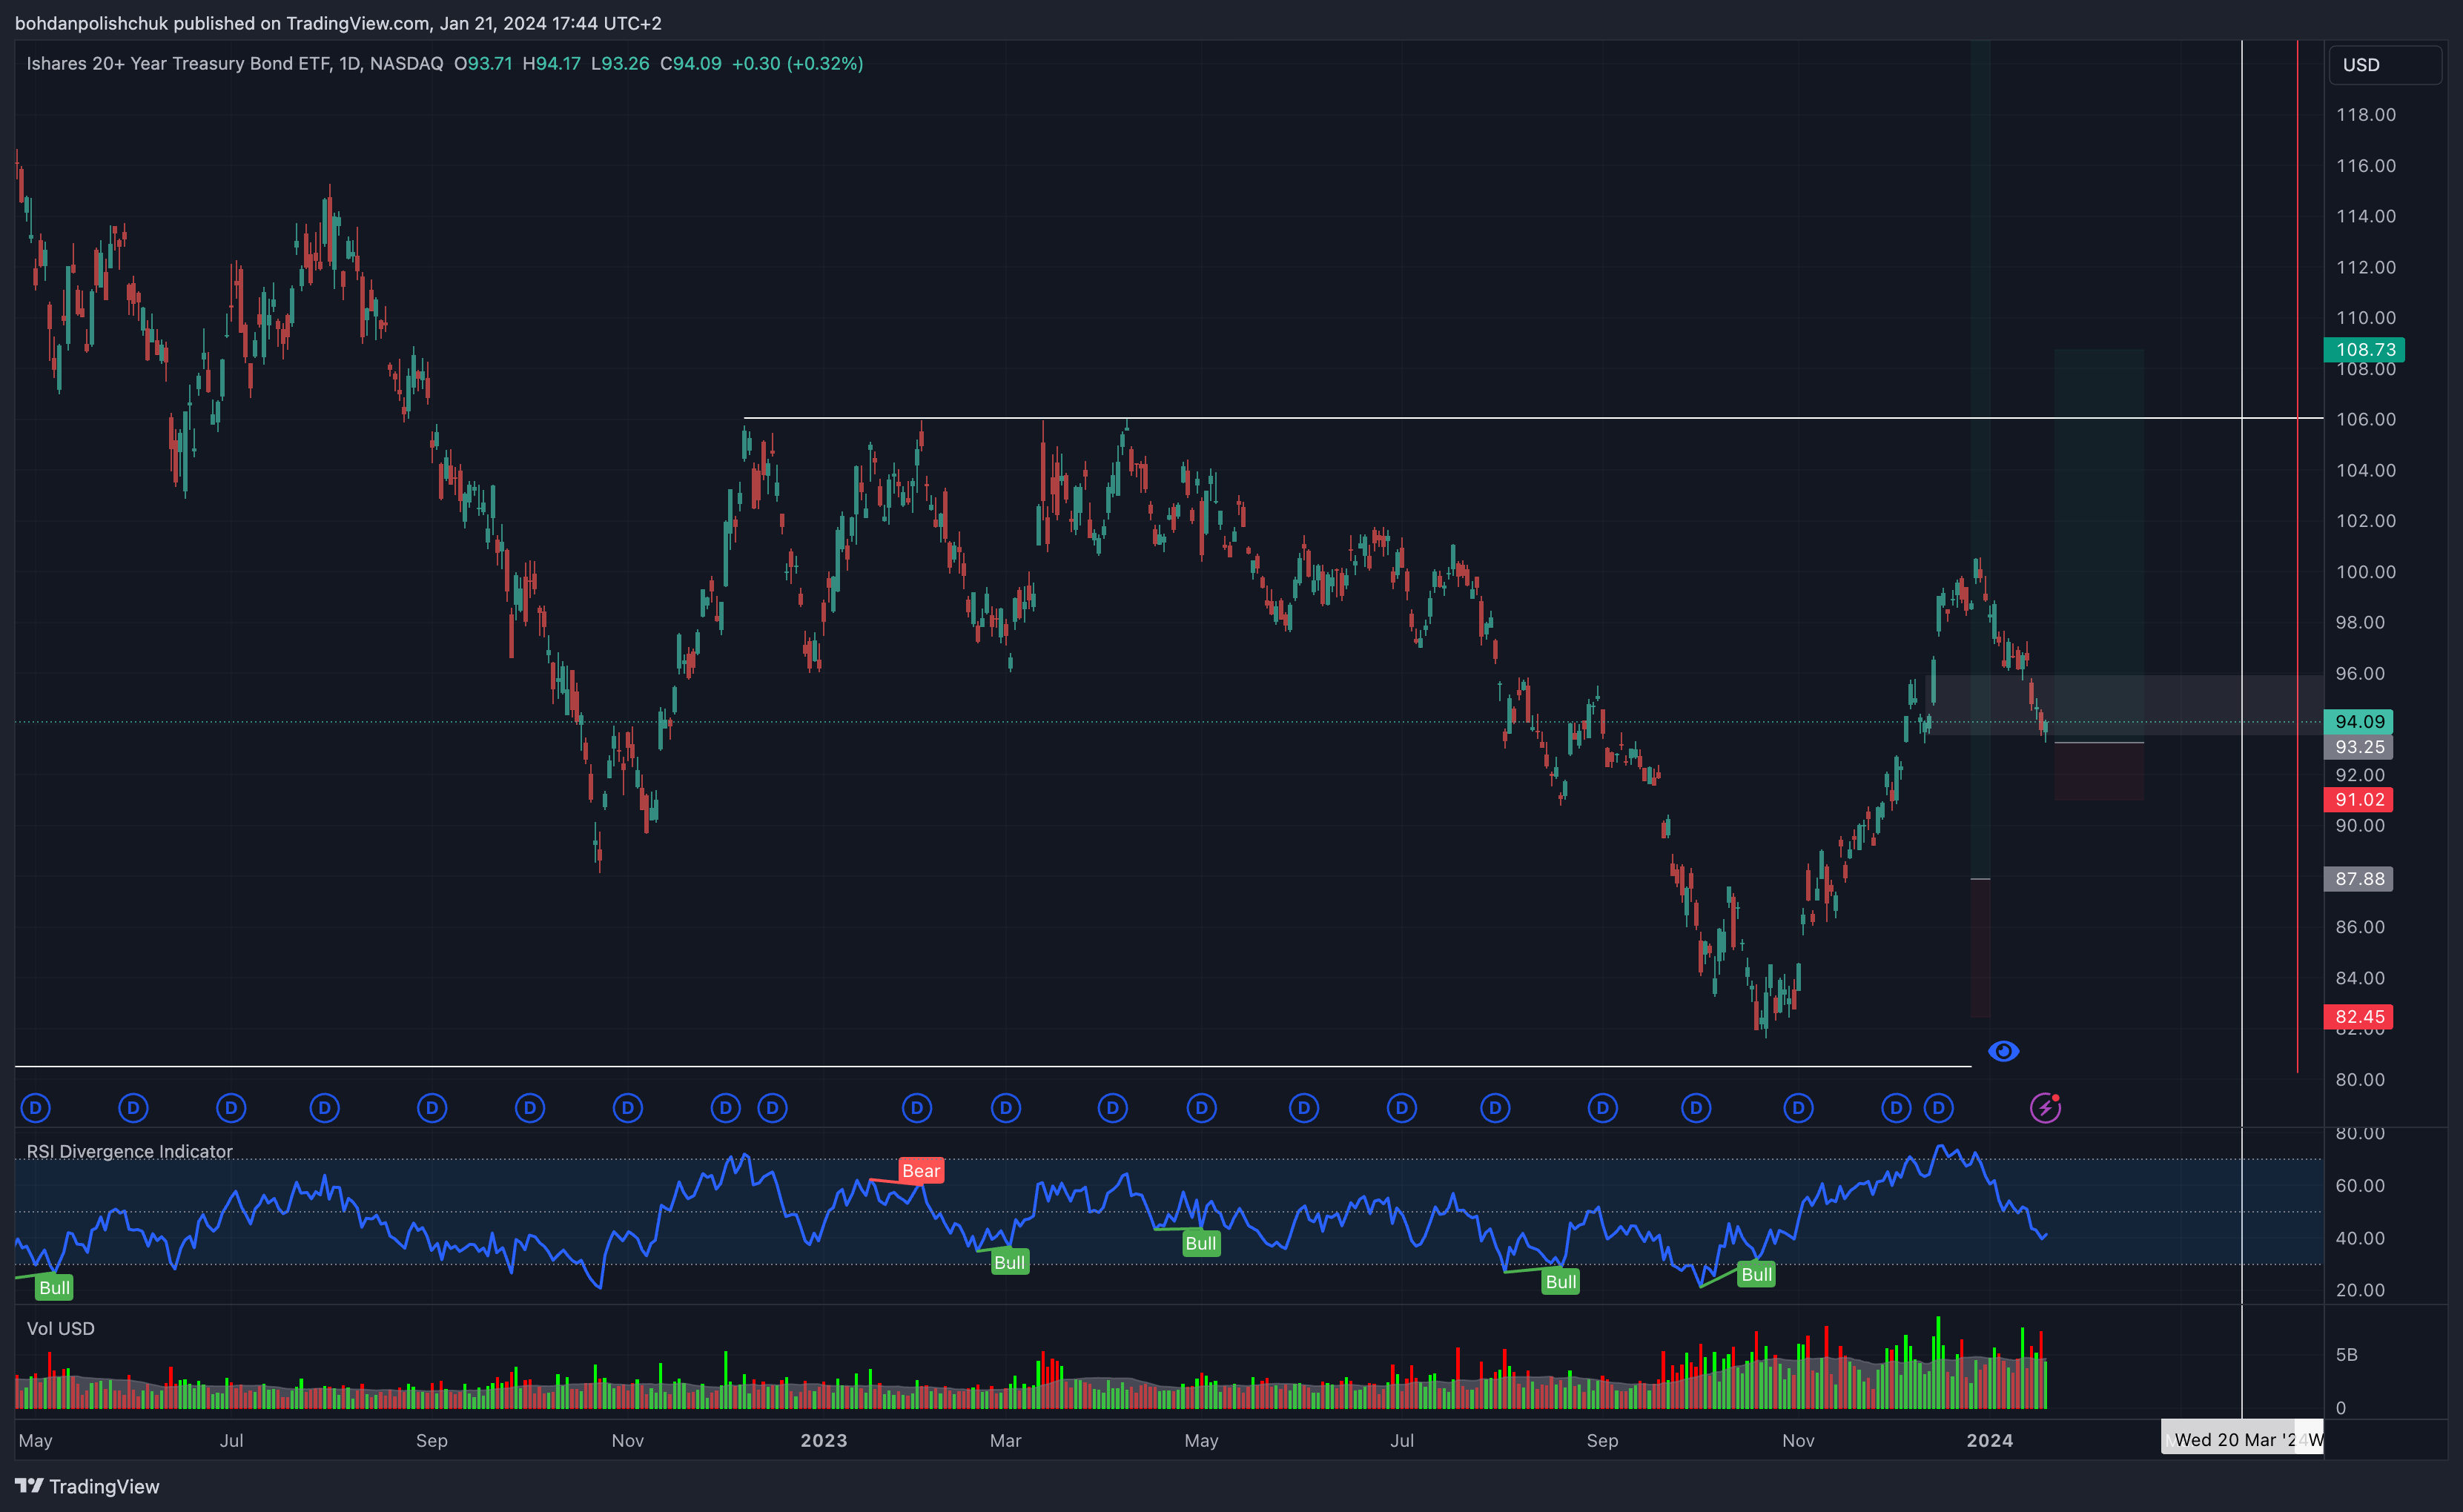Click the 118.00 price axis label
2463x1512 pixels.
2366,115
